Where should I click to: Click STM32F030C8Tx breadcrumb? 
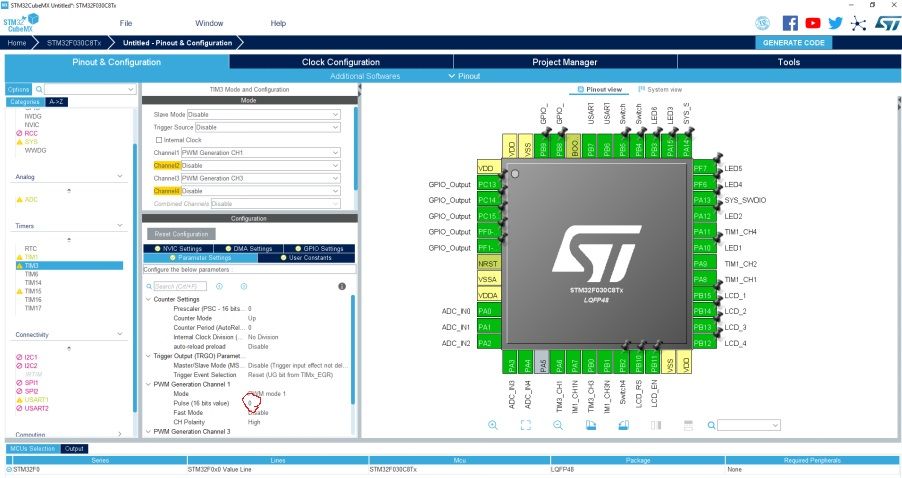pos(74,43)
